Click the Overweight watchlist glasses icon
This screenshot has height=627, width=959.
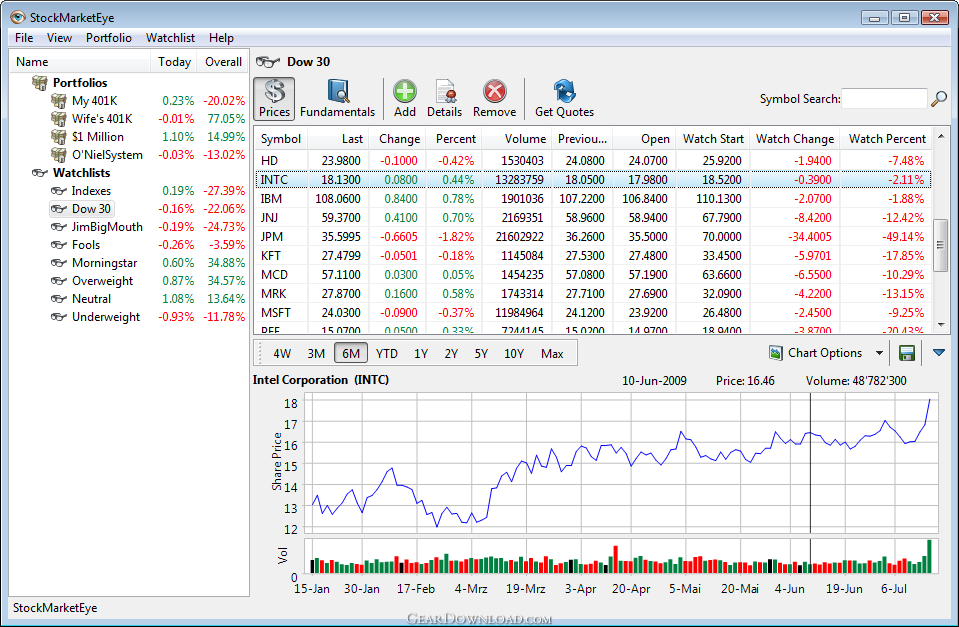pyautogui.click(x=59, y=281)
